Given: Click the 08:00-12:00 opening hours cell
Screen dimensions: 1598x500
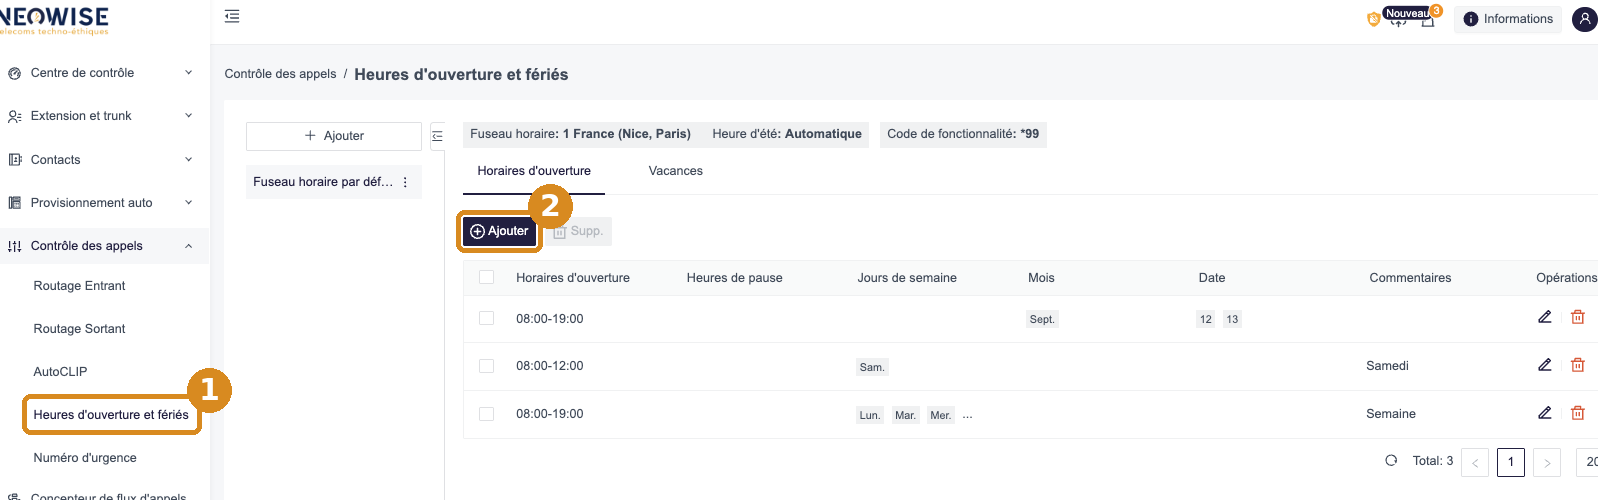Looking at the screenshot, I should [550, 366].
